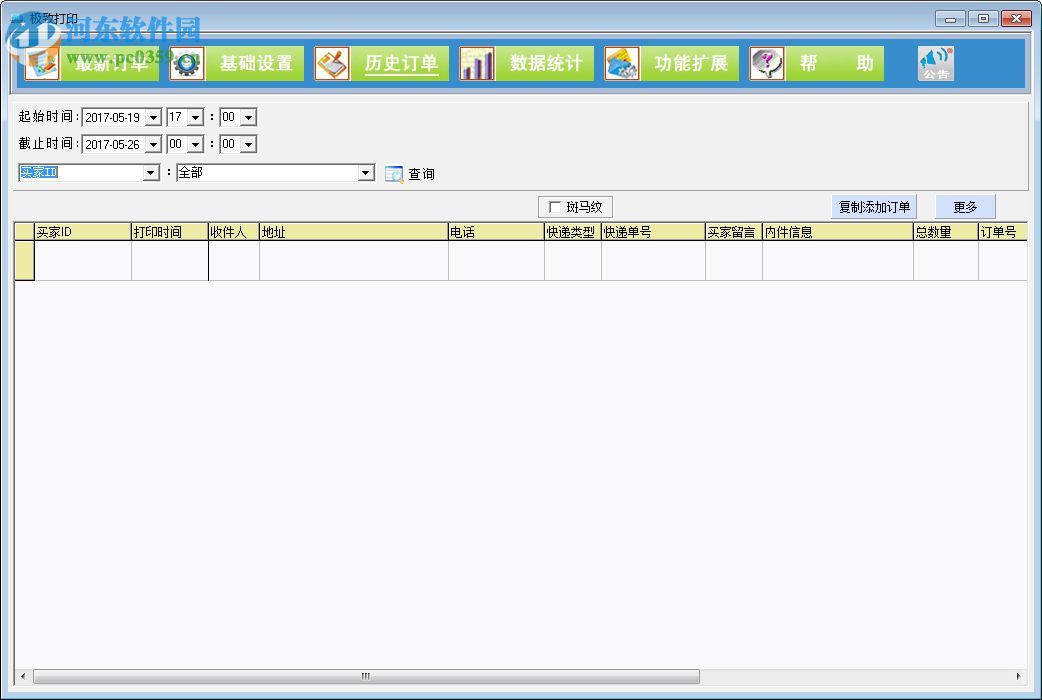Click the 快递单号 column header

tap(653, 232)
